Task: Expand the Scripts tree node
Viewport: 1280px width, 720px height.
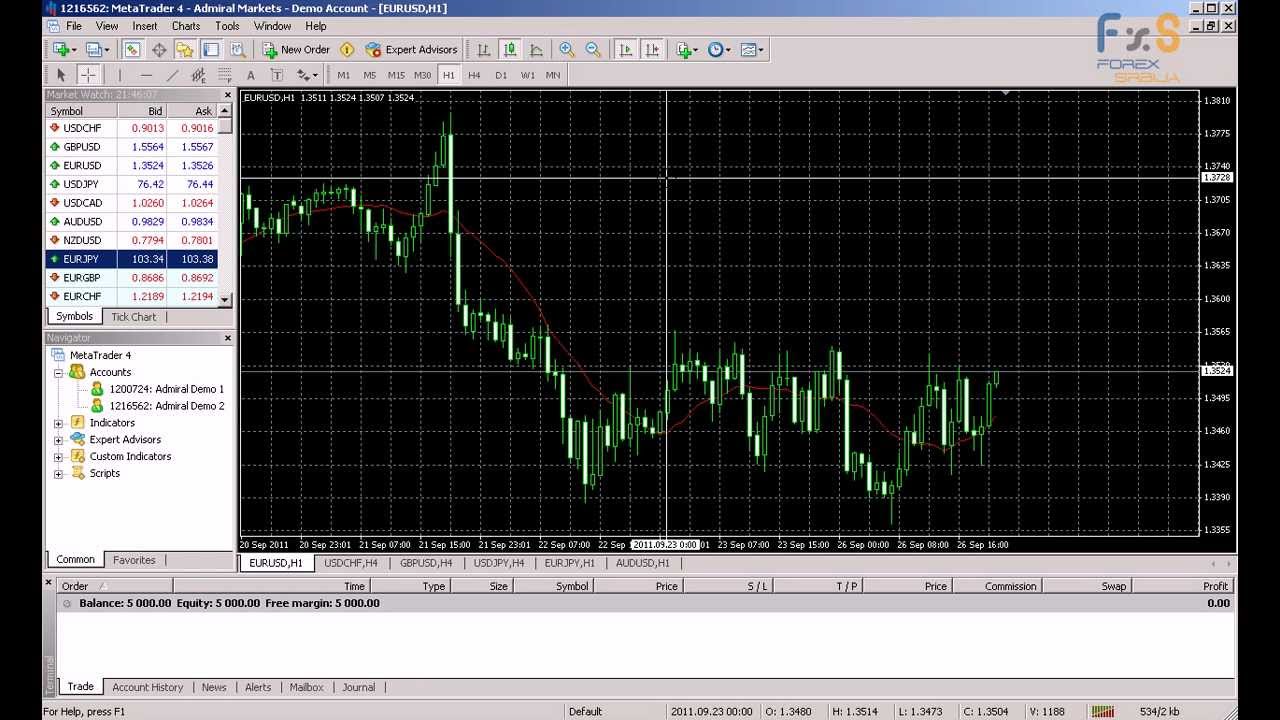Action: click(x=58, y=474)
